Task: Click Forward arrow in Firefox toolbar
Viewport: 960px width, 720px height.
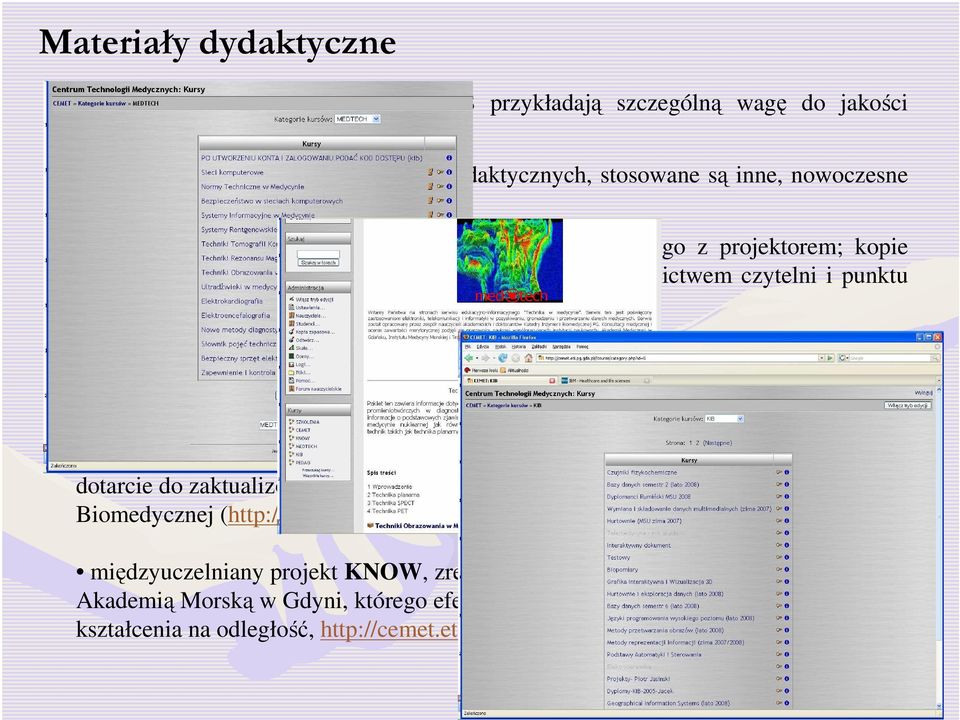Action: pos(486,358)
